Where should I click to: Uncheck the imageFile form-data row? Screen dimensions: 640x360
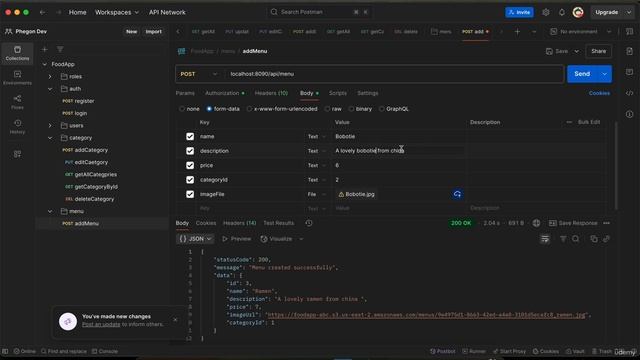[190, 194]
